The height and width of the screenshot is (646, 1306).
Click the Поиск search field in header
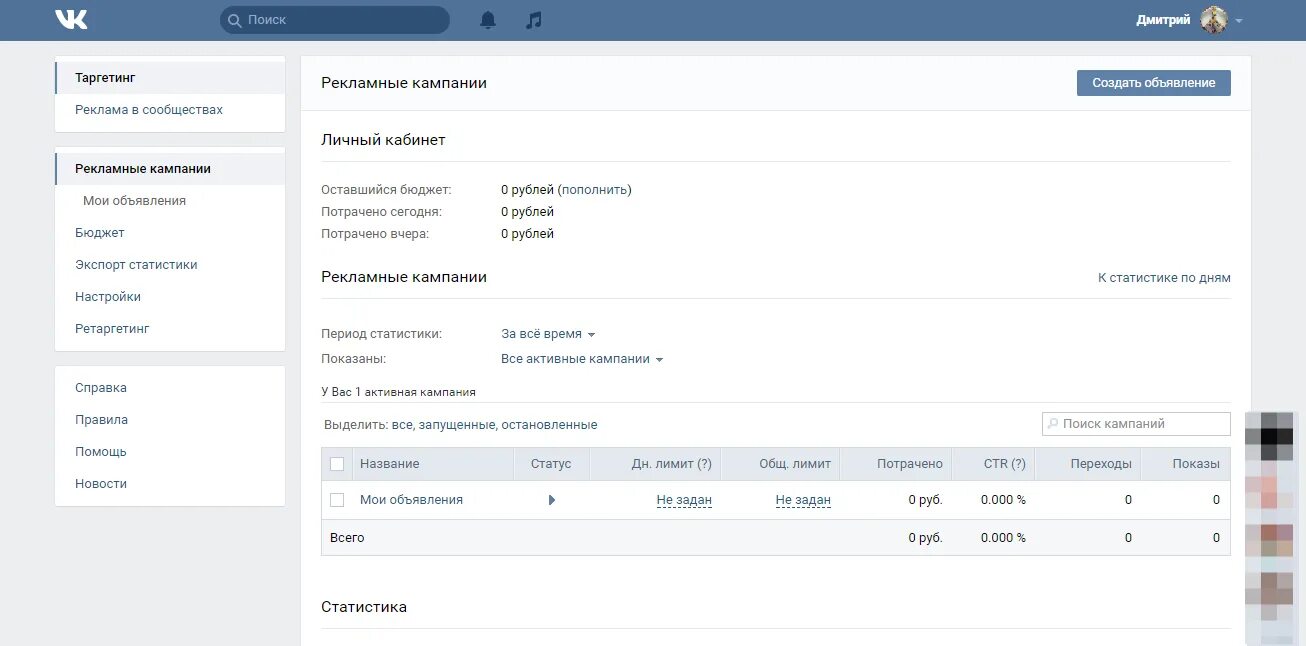[335, 20]
